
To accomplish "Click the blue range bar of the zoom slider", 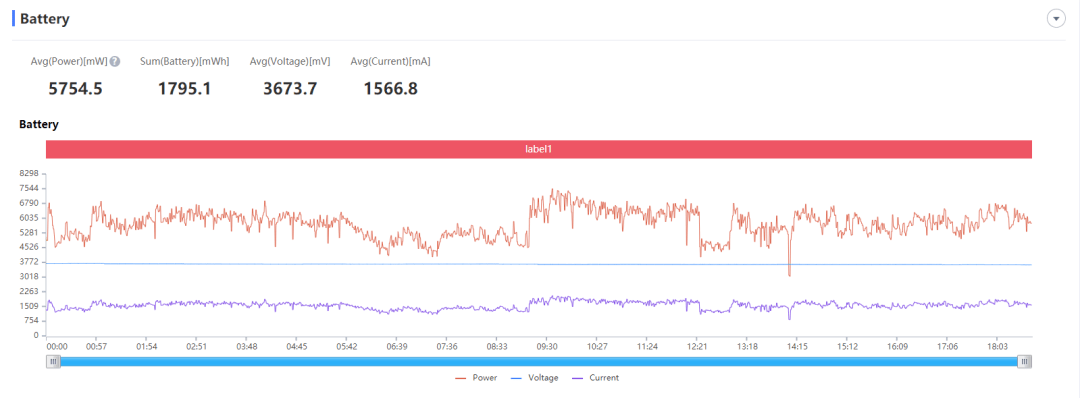I will coord(539,362).
